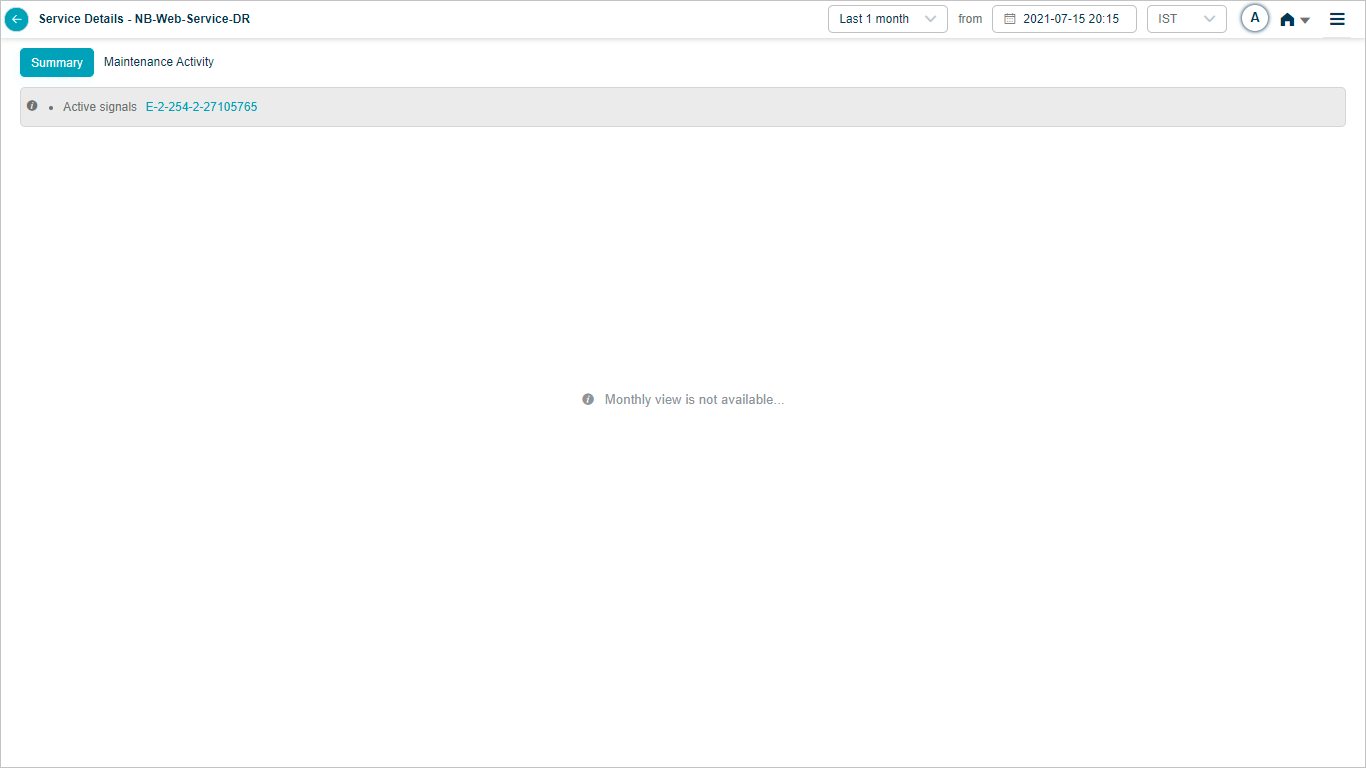The height and width of the screenshot is (768, 1366).
Task: Click the chevron arrow in Last 1 month box
Action: (x=931, y=19)
